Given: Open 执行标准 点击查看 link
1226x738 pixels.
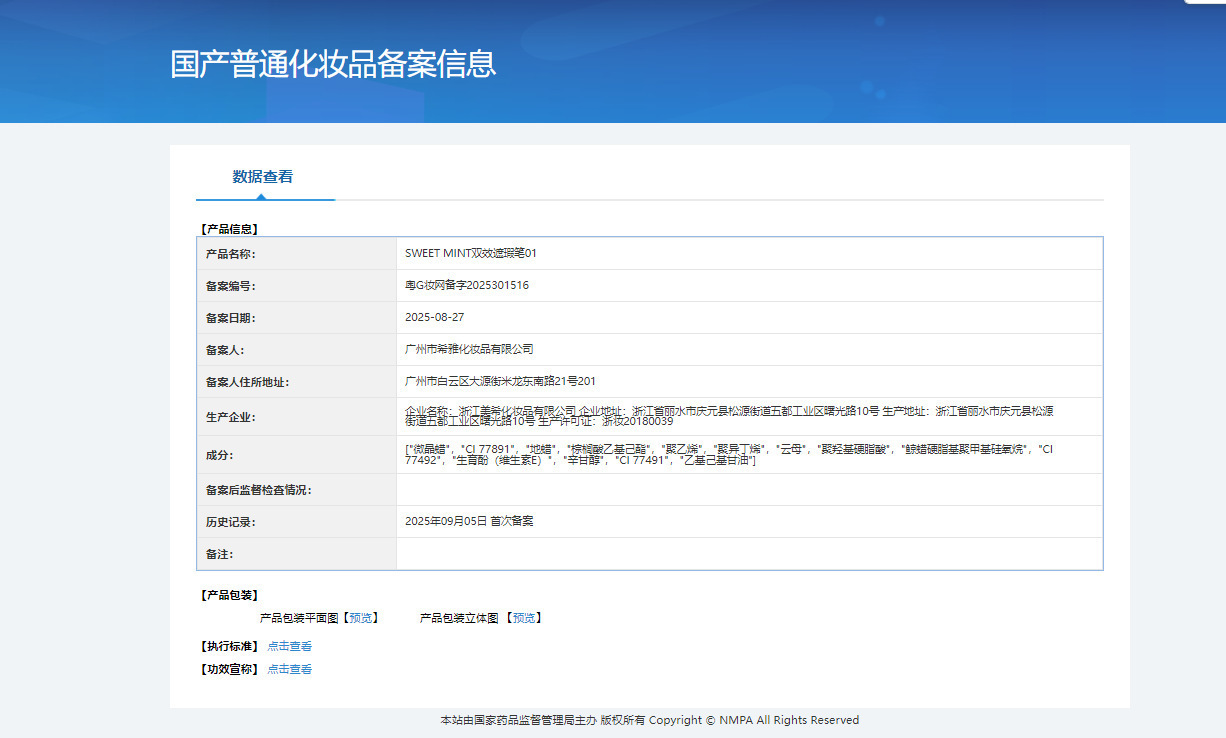Looking at the screenshot, I should [x=289, y=646].
